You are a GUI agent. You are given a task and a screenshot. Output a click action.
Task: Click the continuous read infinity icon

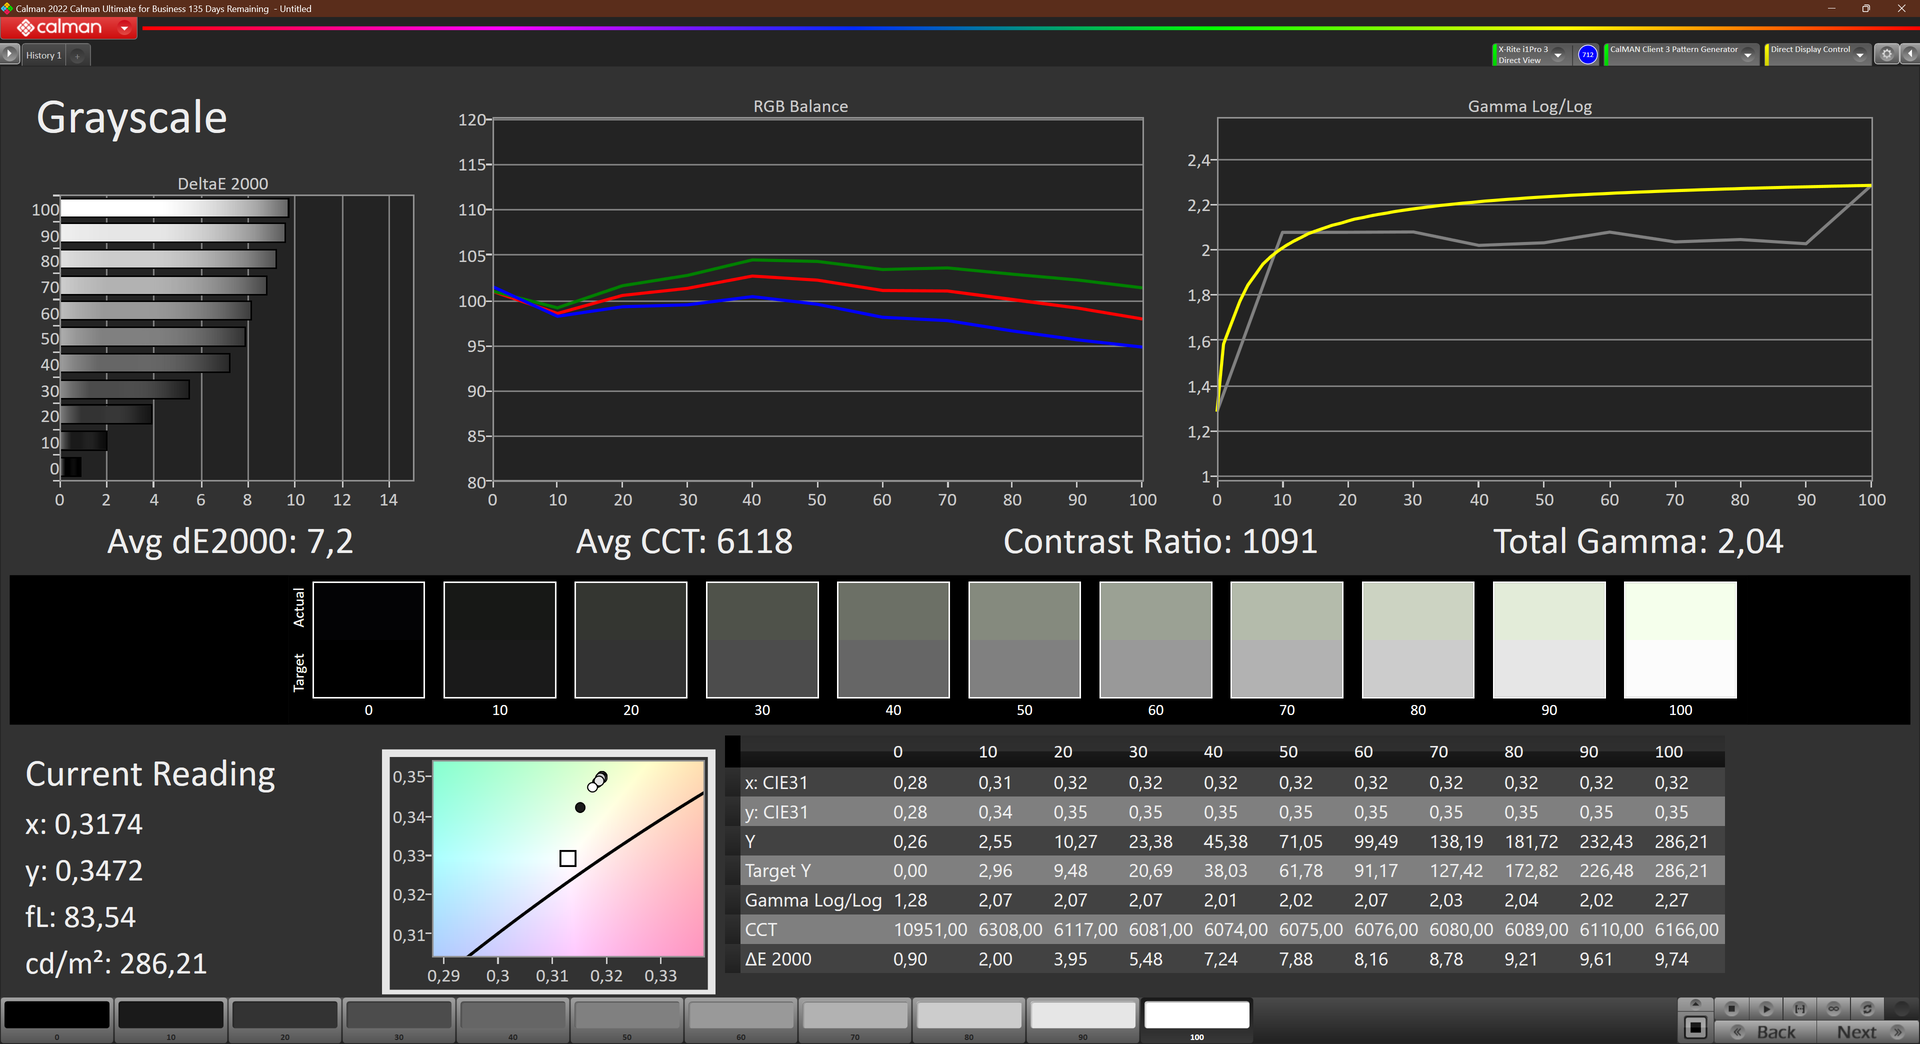click(x=1834, y=1008)
